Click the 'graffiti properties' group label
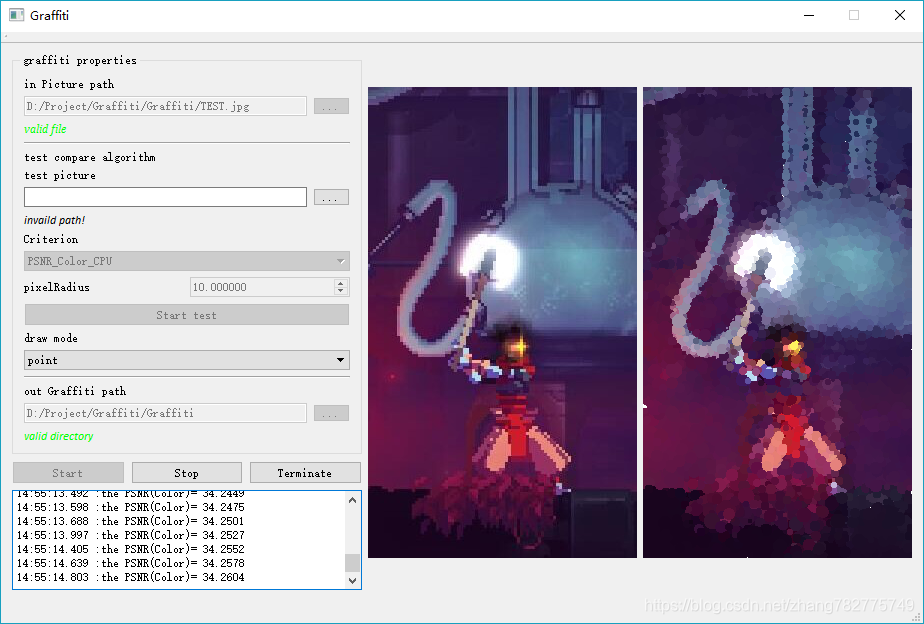 80,60
